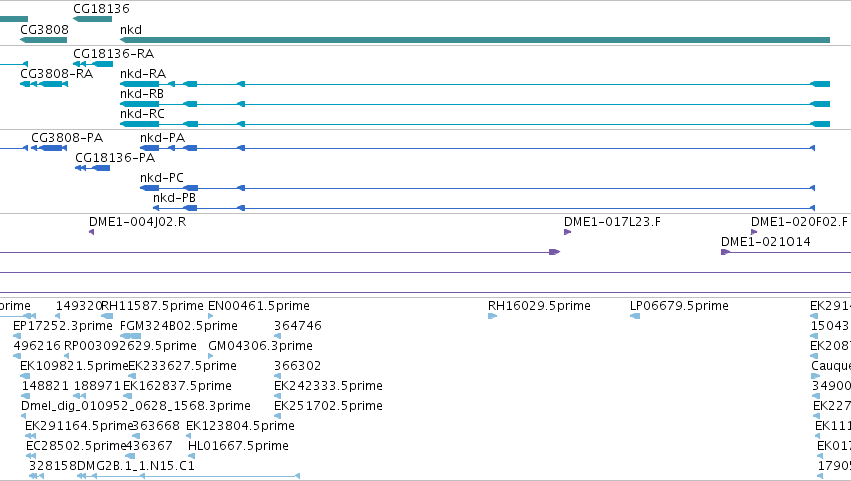The width and height of the screenshot is (851, 481).
Task: Select the EK291164.5prime EST label
Action: [79, 426]
